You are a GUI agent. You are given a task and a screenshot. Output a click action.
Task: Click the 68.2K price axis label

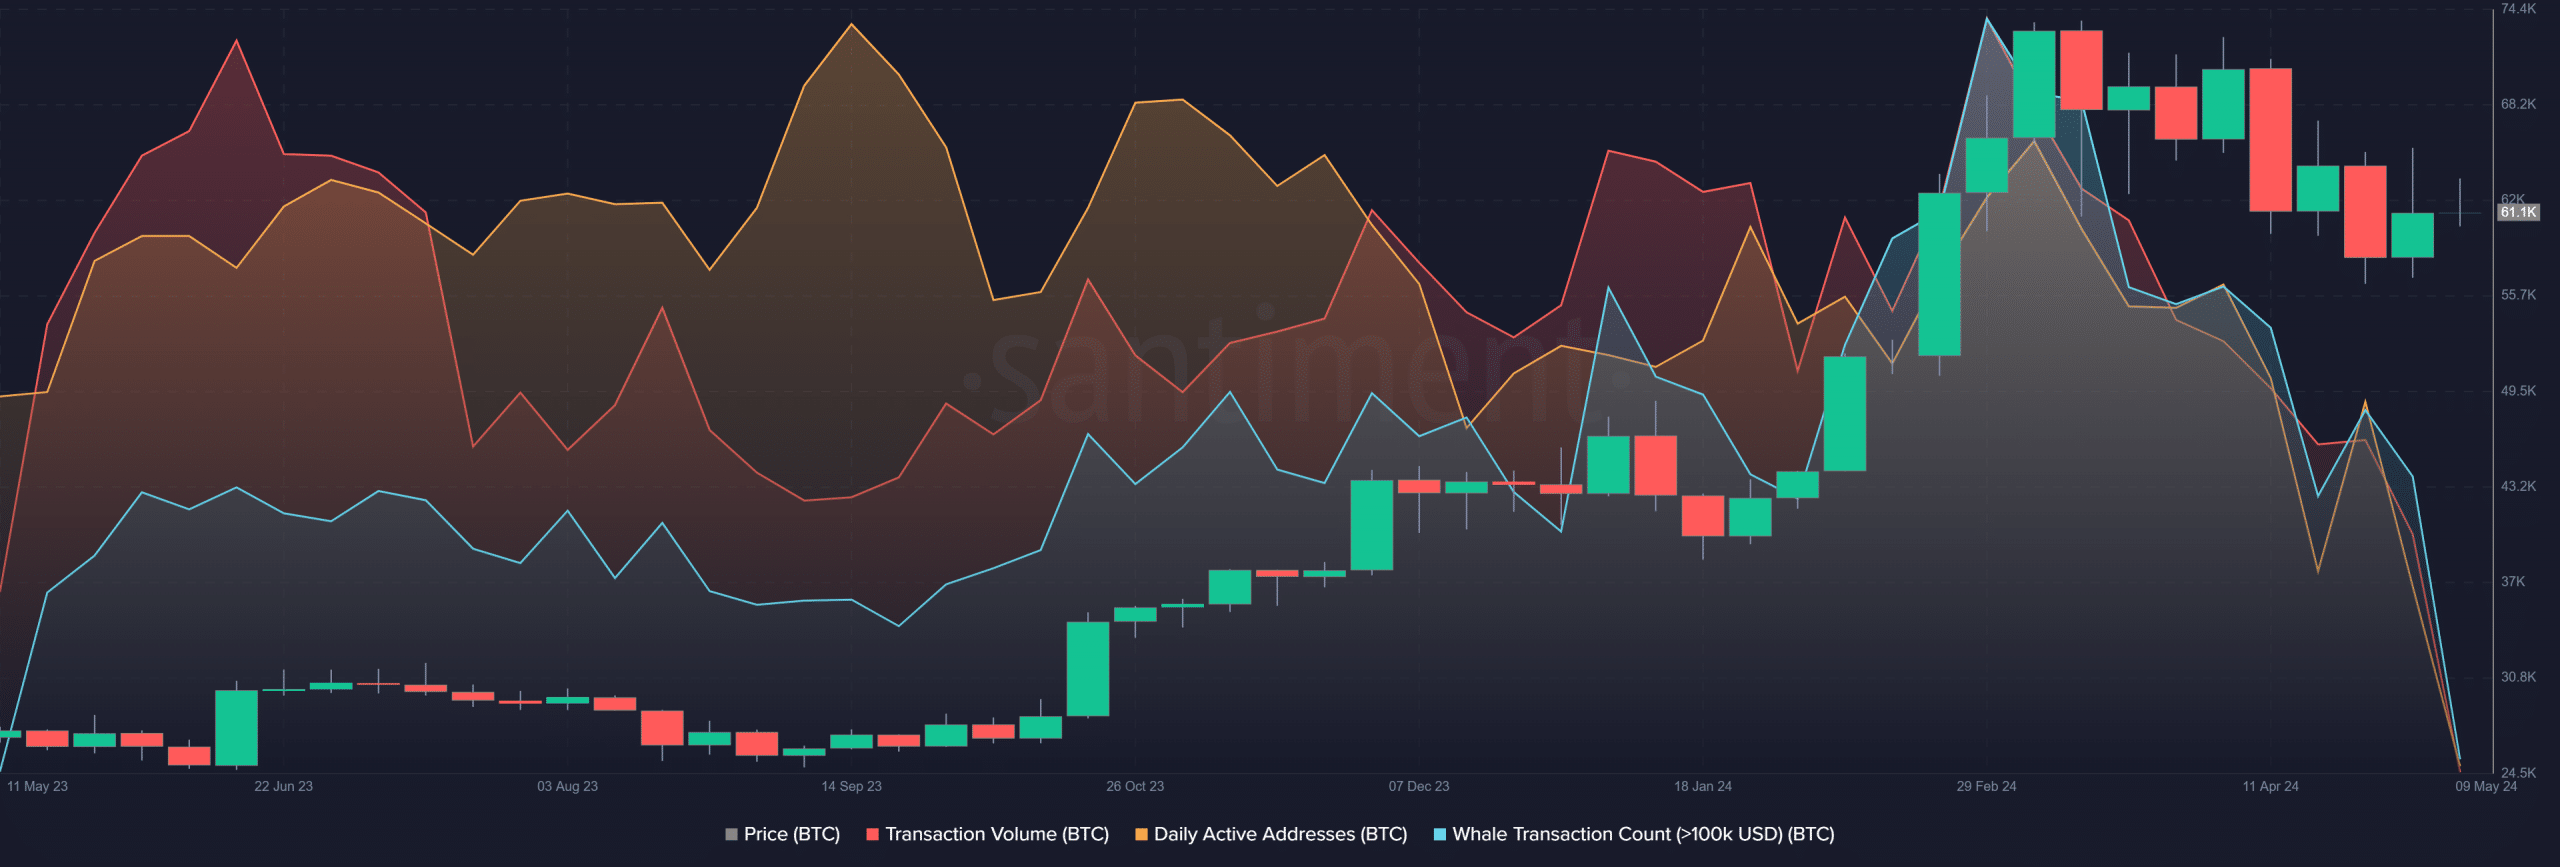click(2518, 104)
